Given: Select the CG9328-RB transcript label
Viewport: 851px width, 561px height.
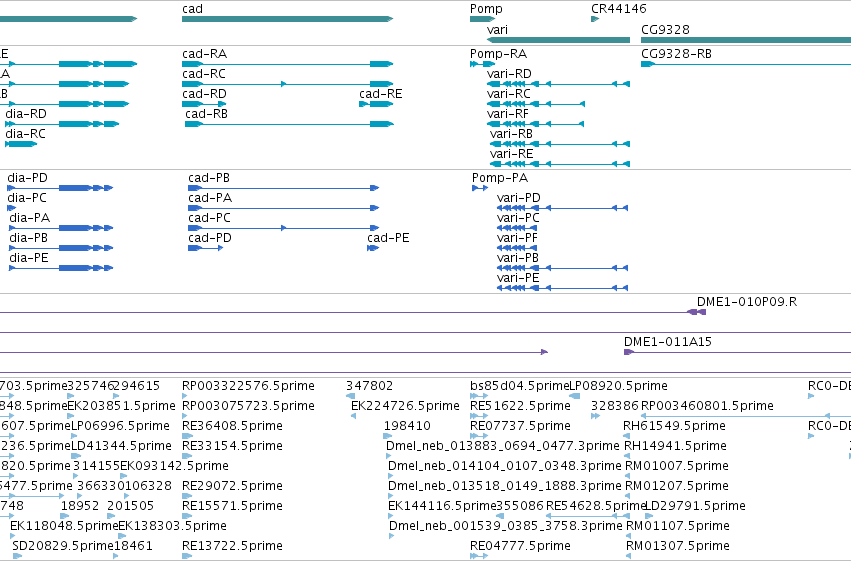Looking at the screenshot, I should click(x=676, y=54).
